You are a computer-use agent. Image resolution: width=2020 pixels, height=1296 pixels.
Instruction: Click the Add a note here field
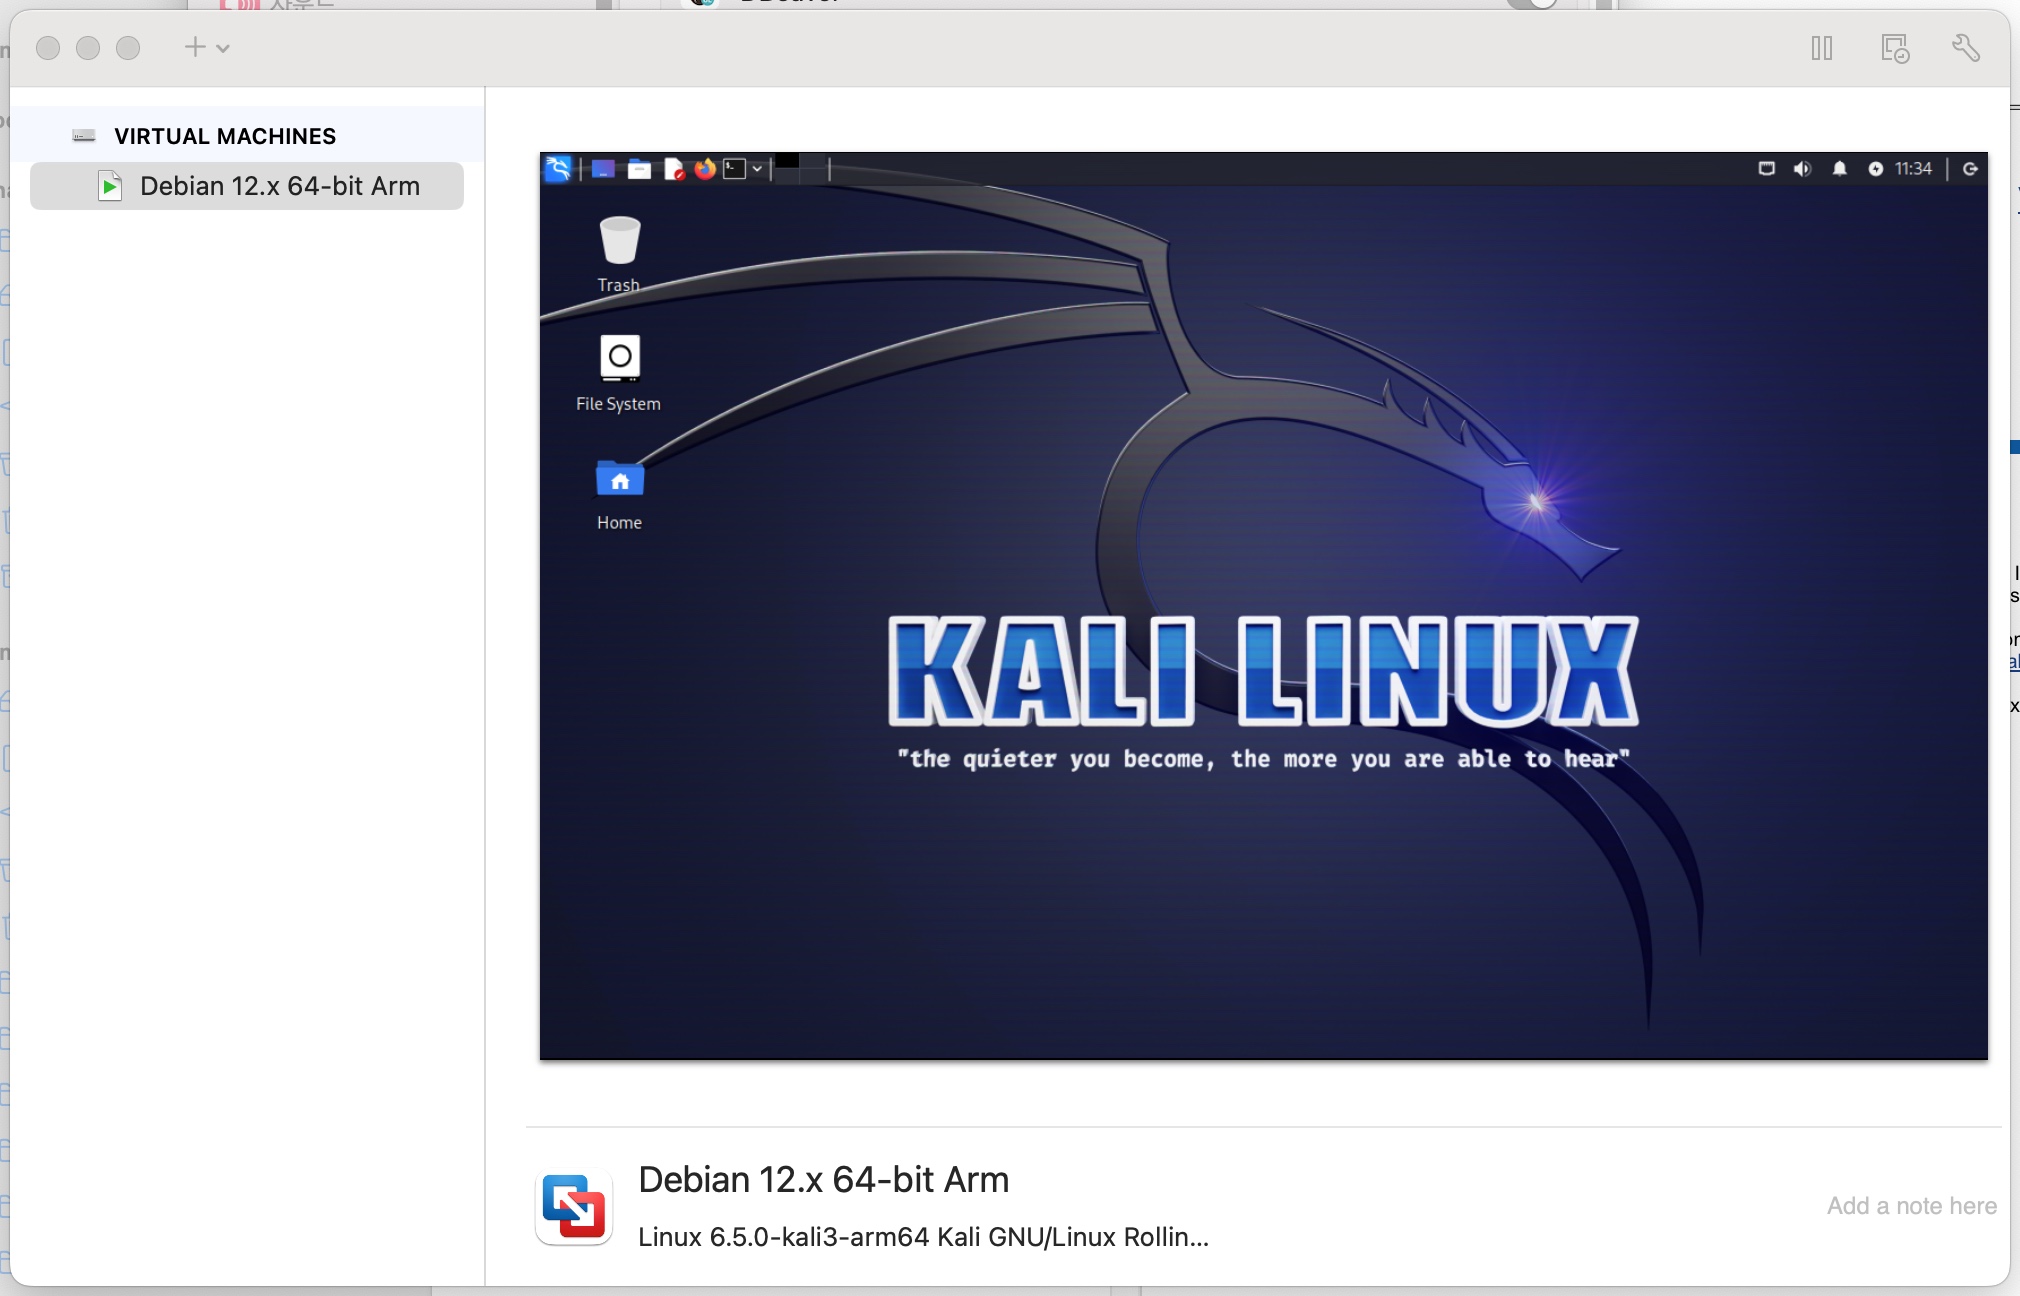point(1911,1206)
